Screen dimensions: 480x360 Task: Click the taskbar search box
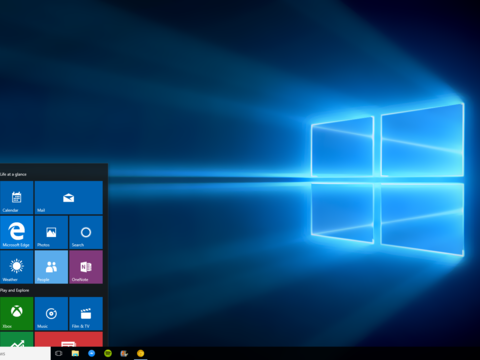[25, 353]
